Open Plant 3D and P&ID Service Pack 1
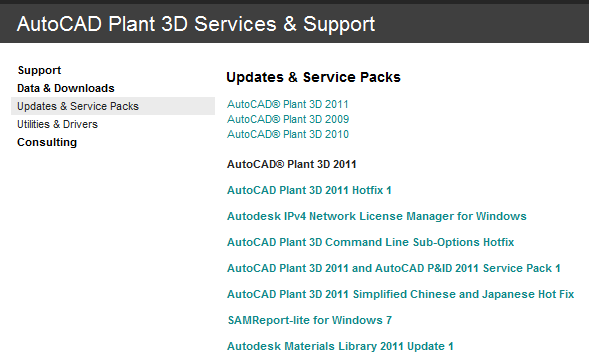 (394, 268)
